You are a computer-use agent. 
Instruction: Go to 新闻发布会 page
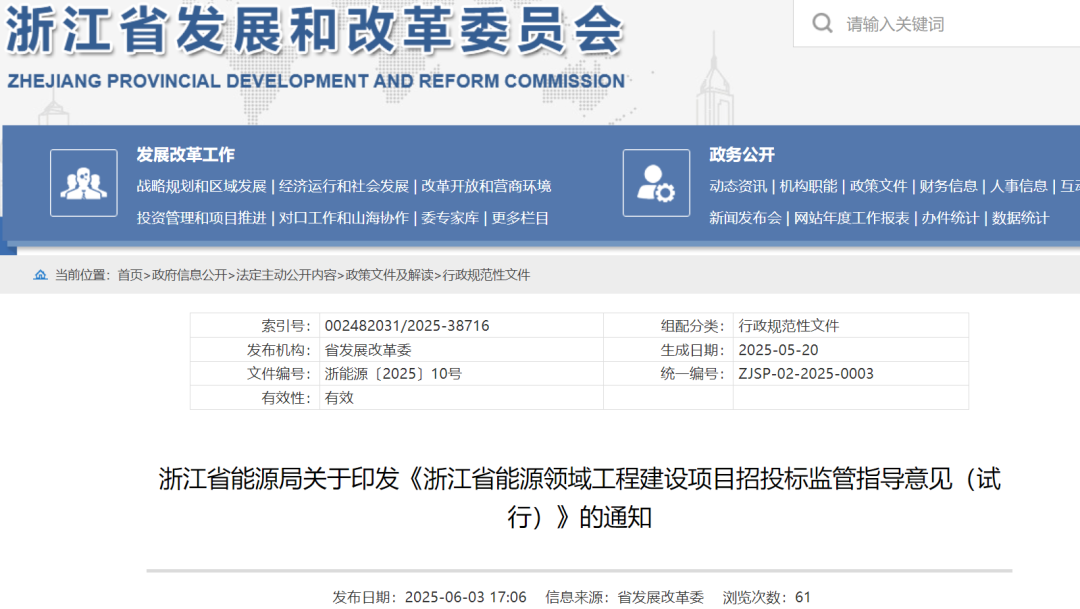pos(745,218)
